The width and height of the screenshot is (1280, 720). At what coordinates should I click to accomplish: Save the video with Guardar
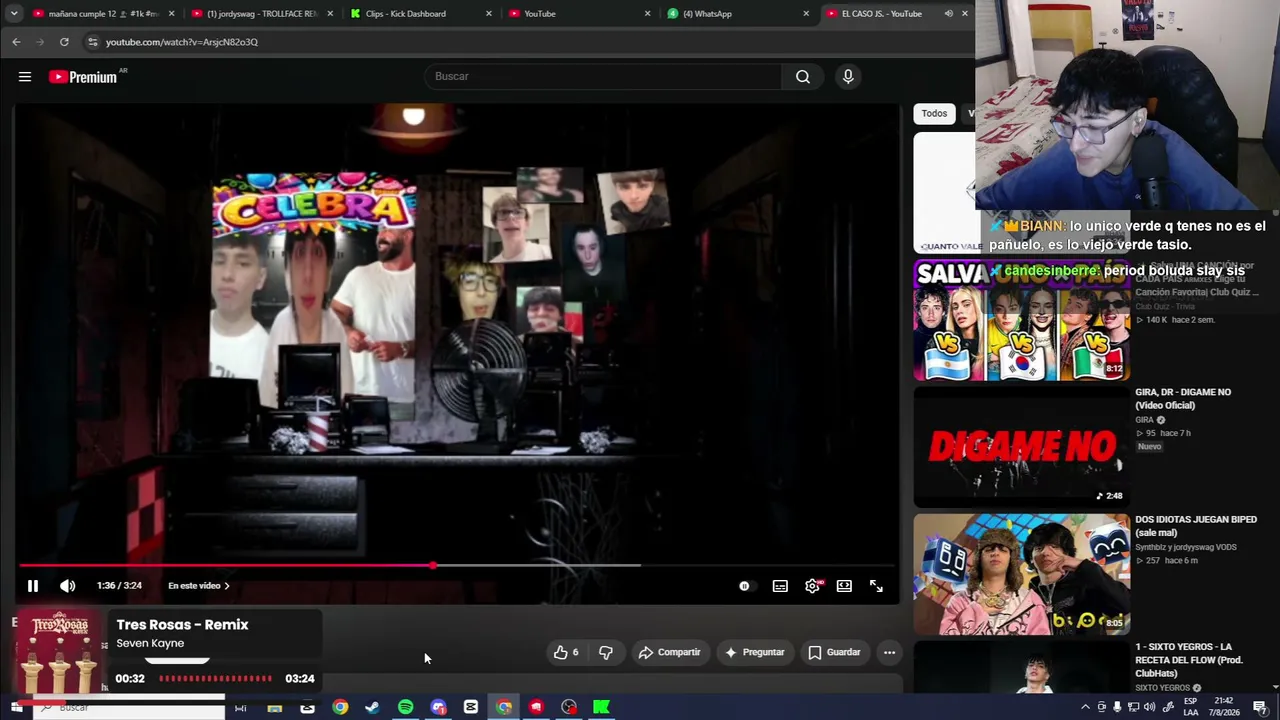coord(834,652)
